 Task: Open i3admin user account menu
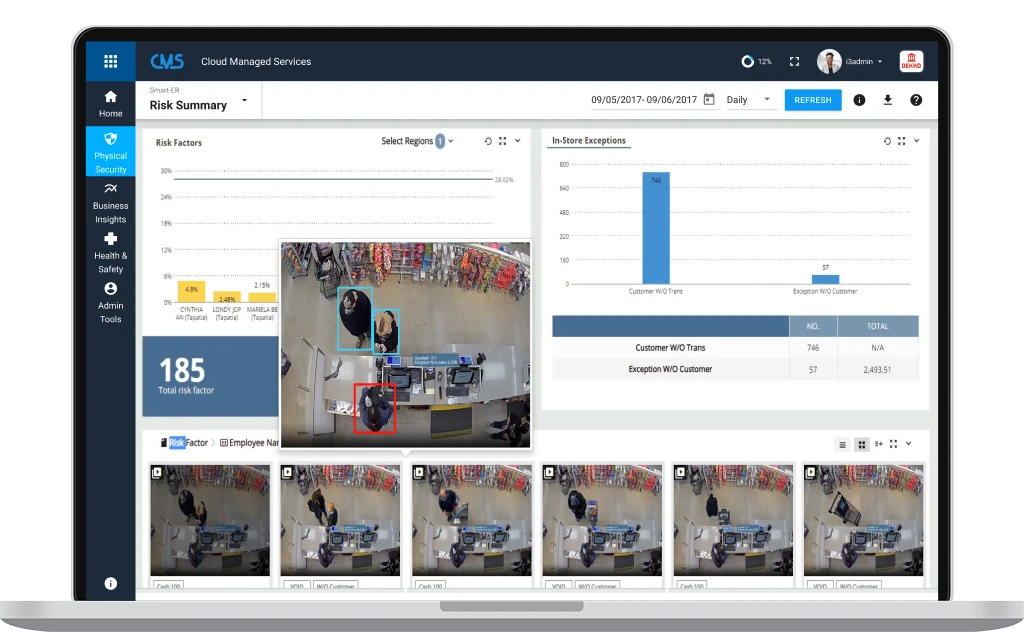pos(851,61)
